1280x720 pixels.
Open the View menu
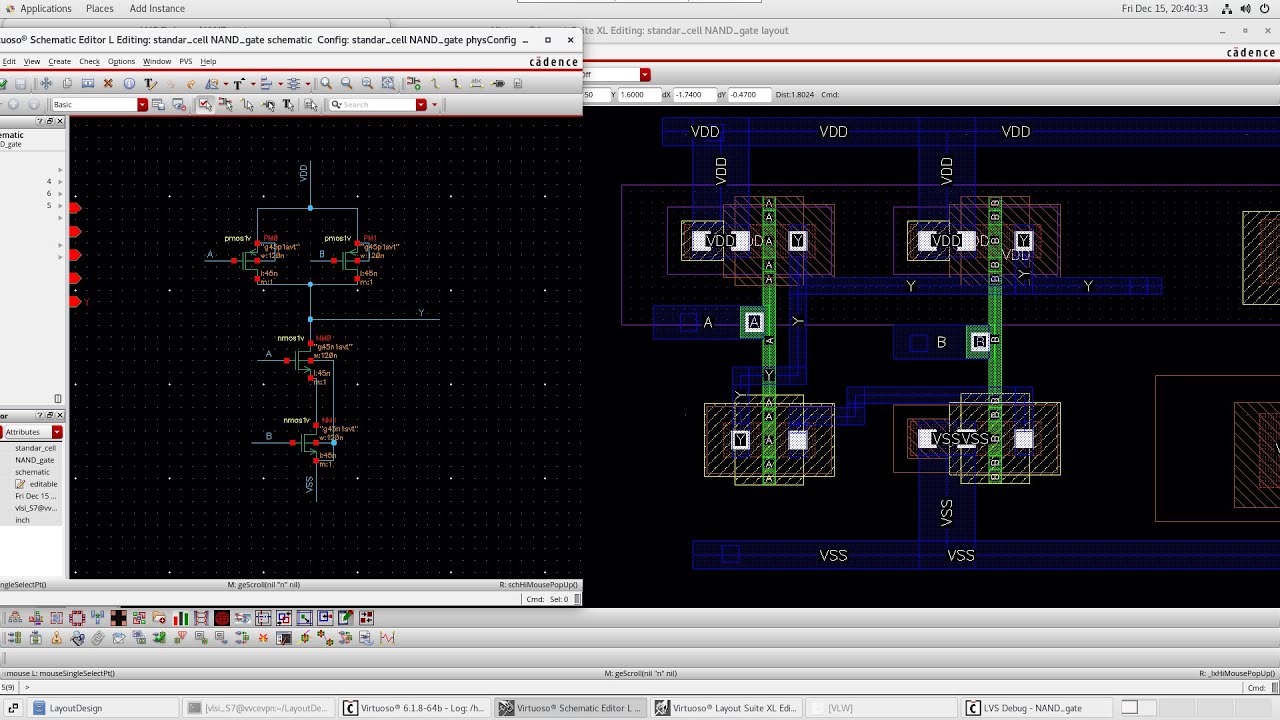[32, 61]
